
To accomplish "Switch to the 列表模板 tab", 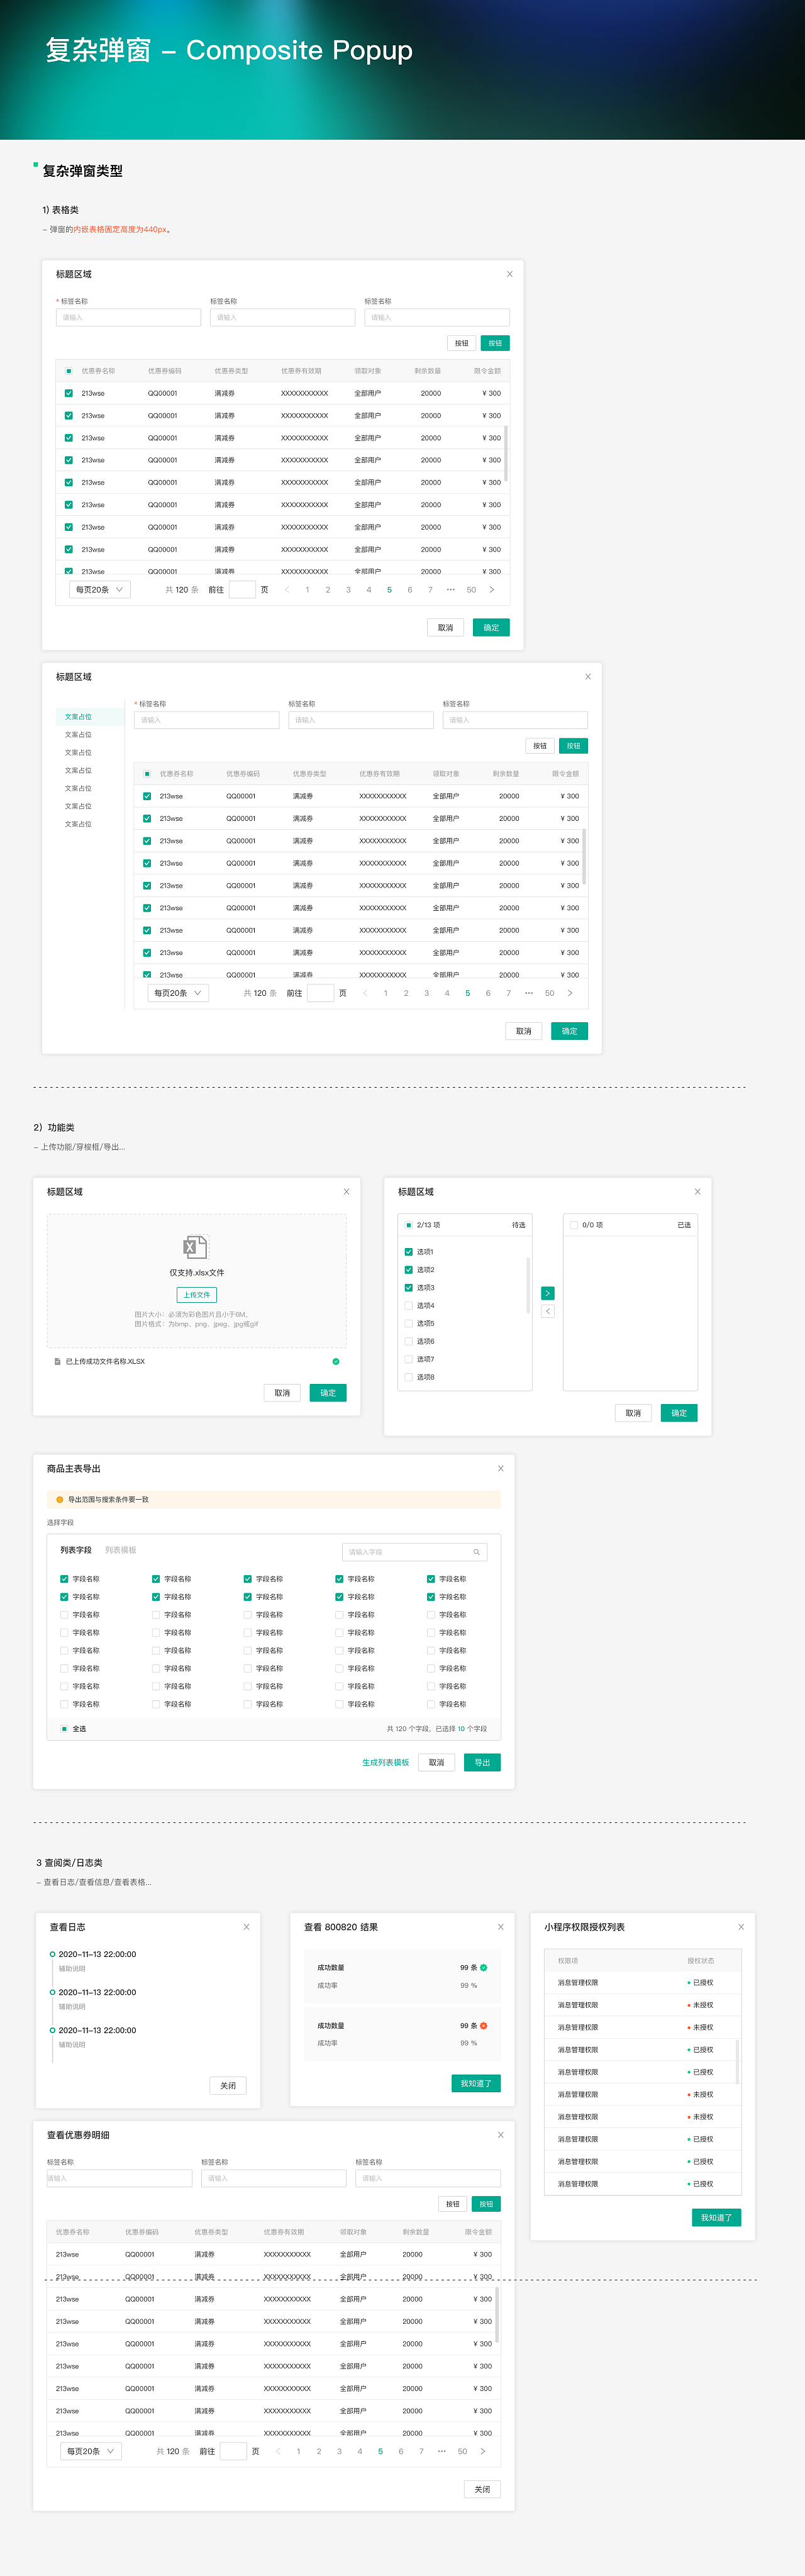I will [121, 1549].
